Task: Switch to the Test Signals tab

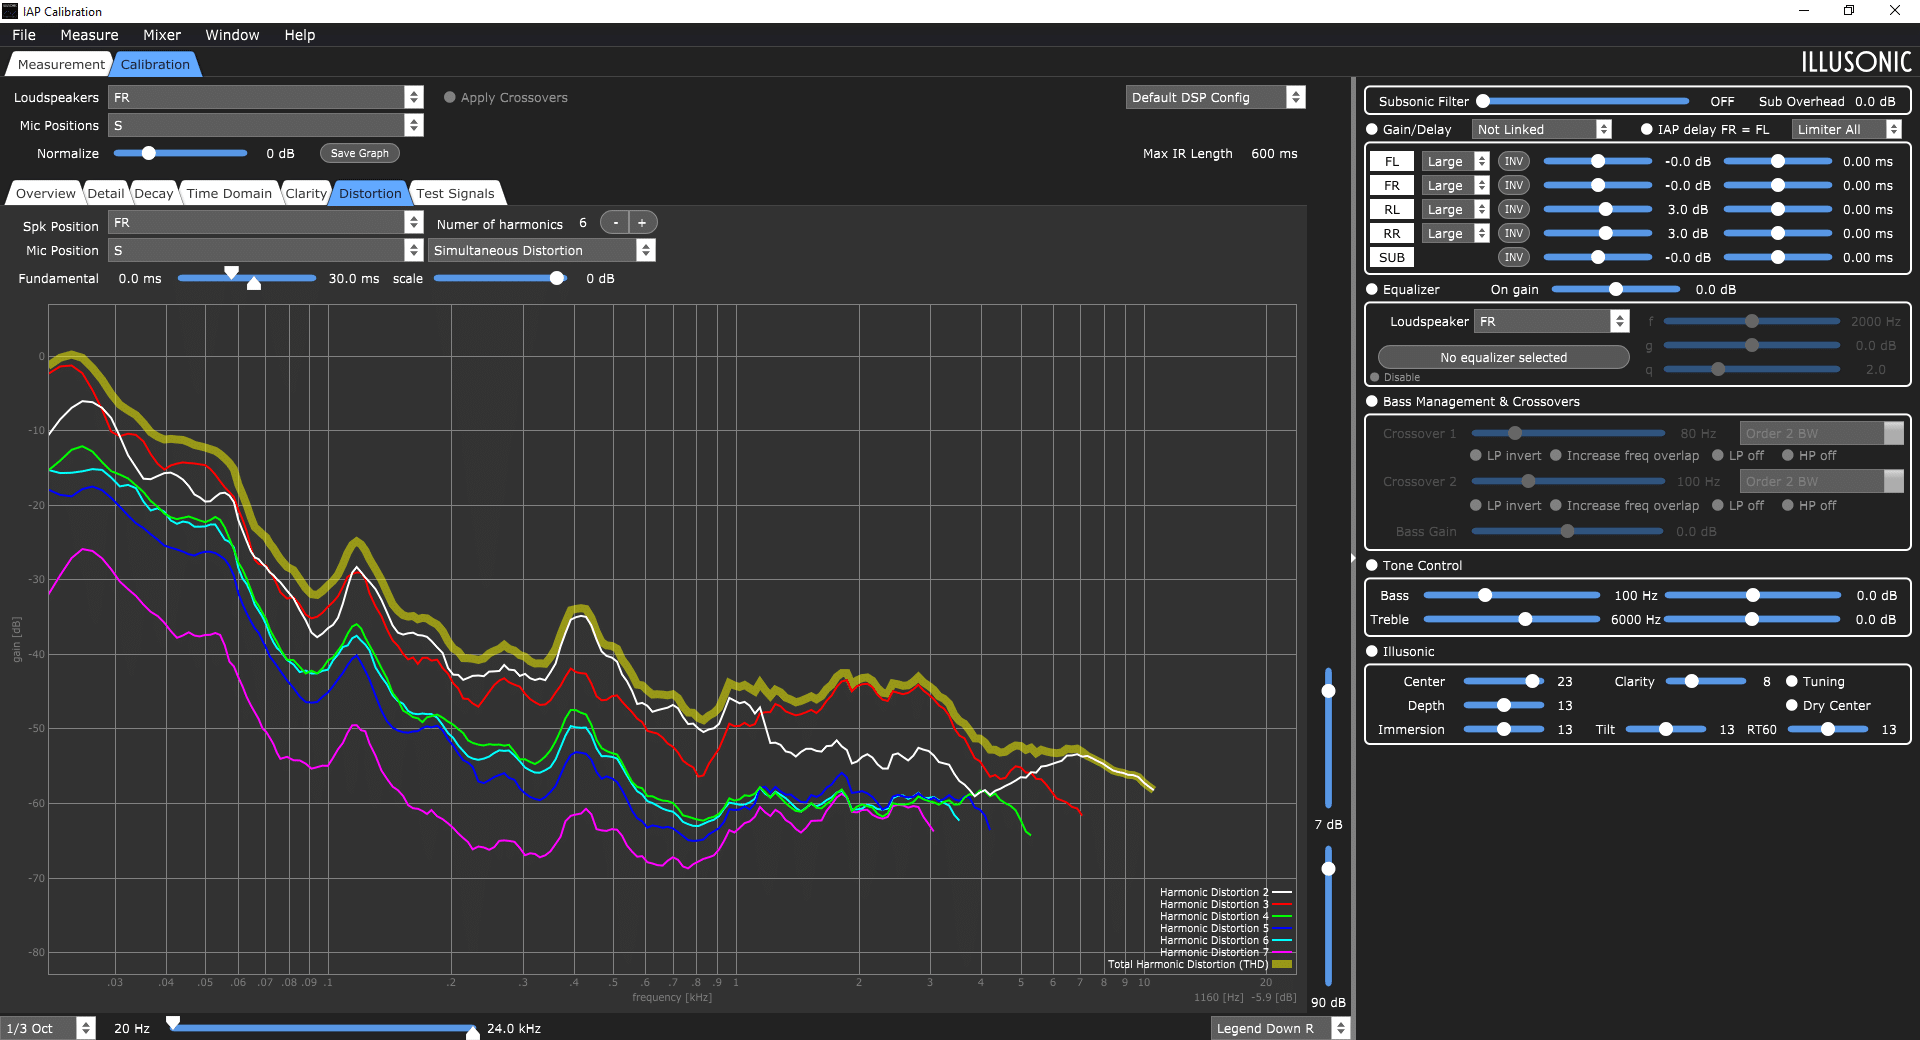Action: [455, 193]
